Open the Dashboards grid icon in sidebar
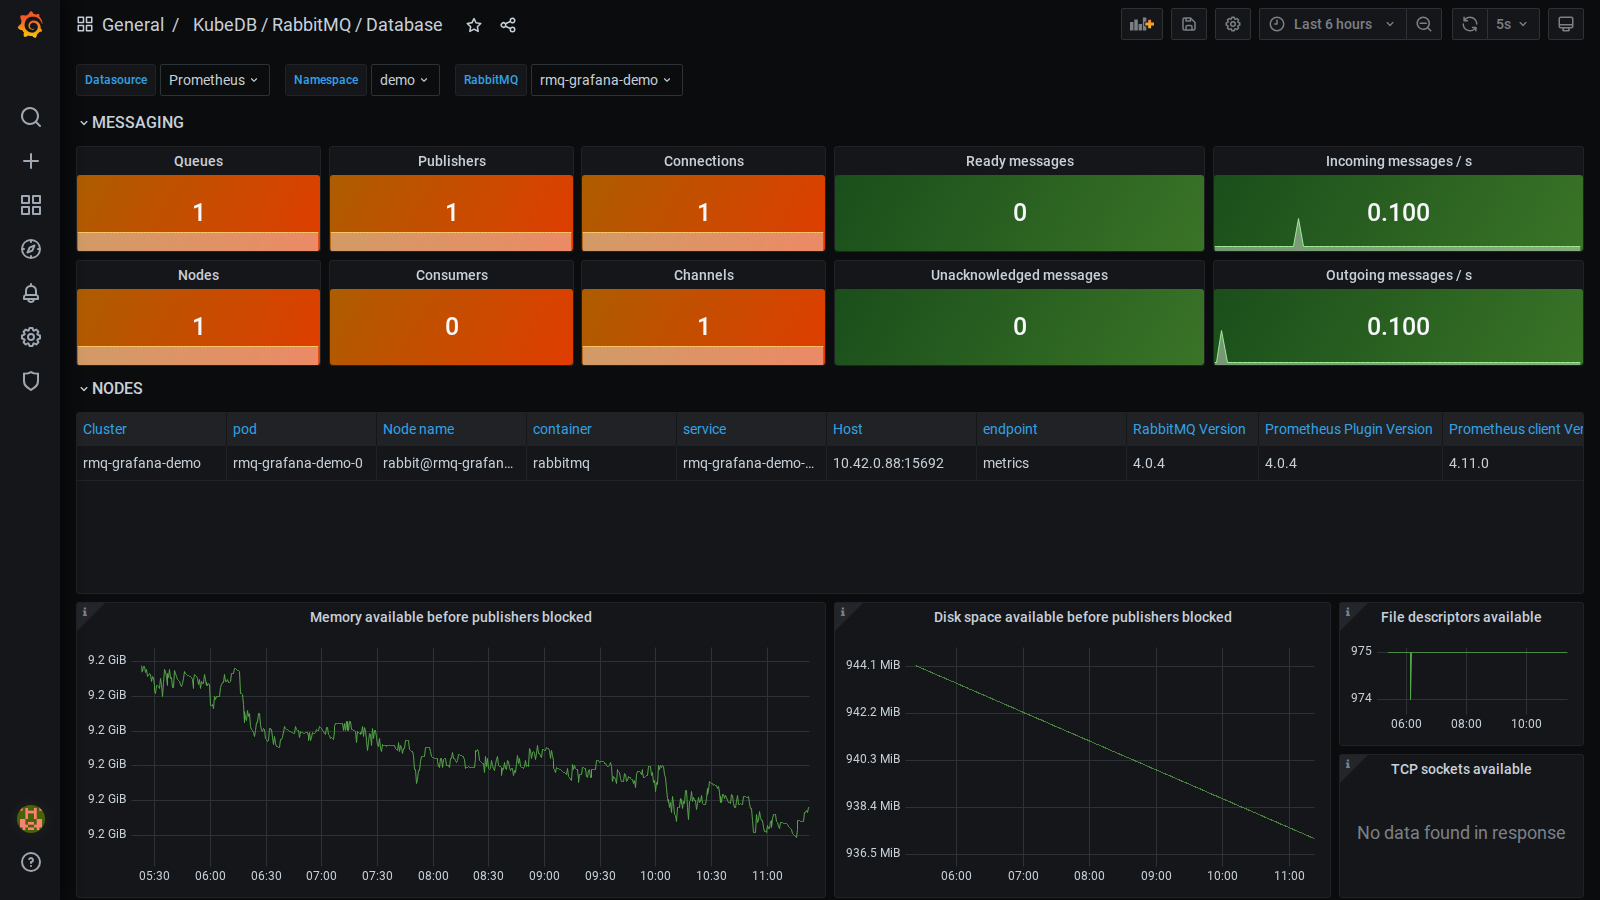 click(x=31, y=205)
